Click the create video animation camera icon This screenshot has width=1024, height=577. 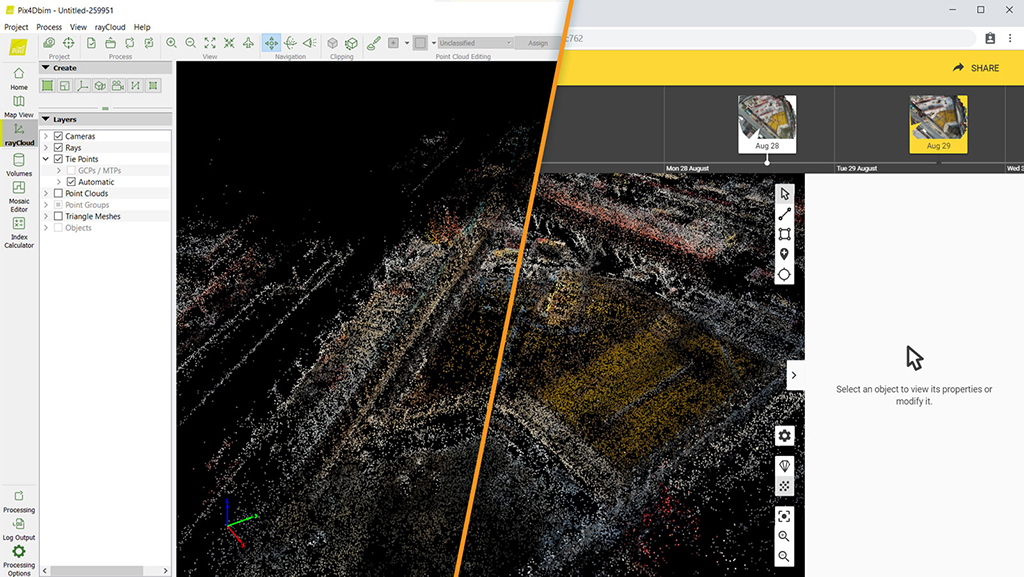coord(118,86)
